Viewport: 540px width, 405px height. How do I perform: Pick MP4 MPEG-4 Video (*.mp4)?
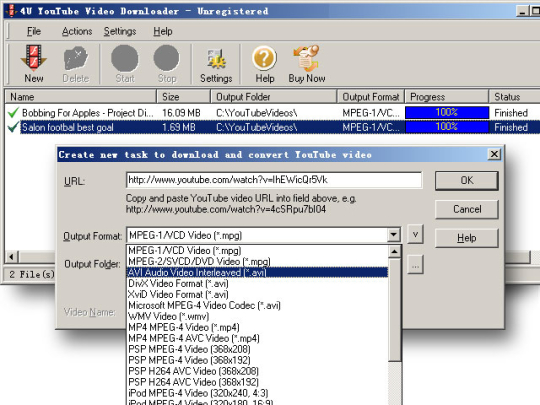257,327
